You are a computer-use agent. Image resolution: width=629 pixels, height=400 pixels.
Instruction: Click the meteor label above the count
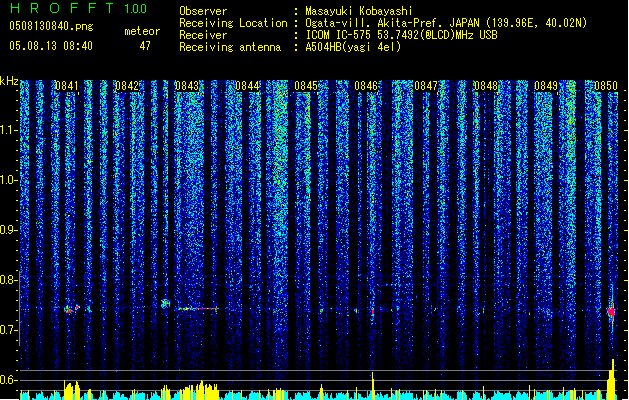pos(142,31)
